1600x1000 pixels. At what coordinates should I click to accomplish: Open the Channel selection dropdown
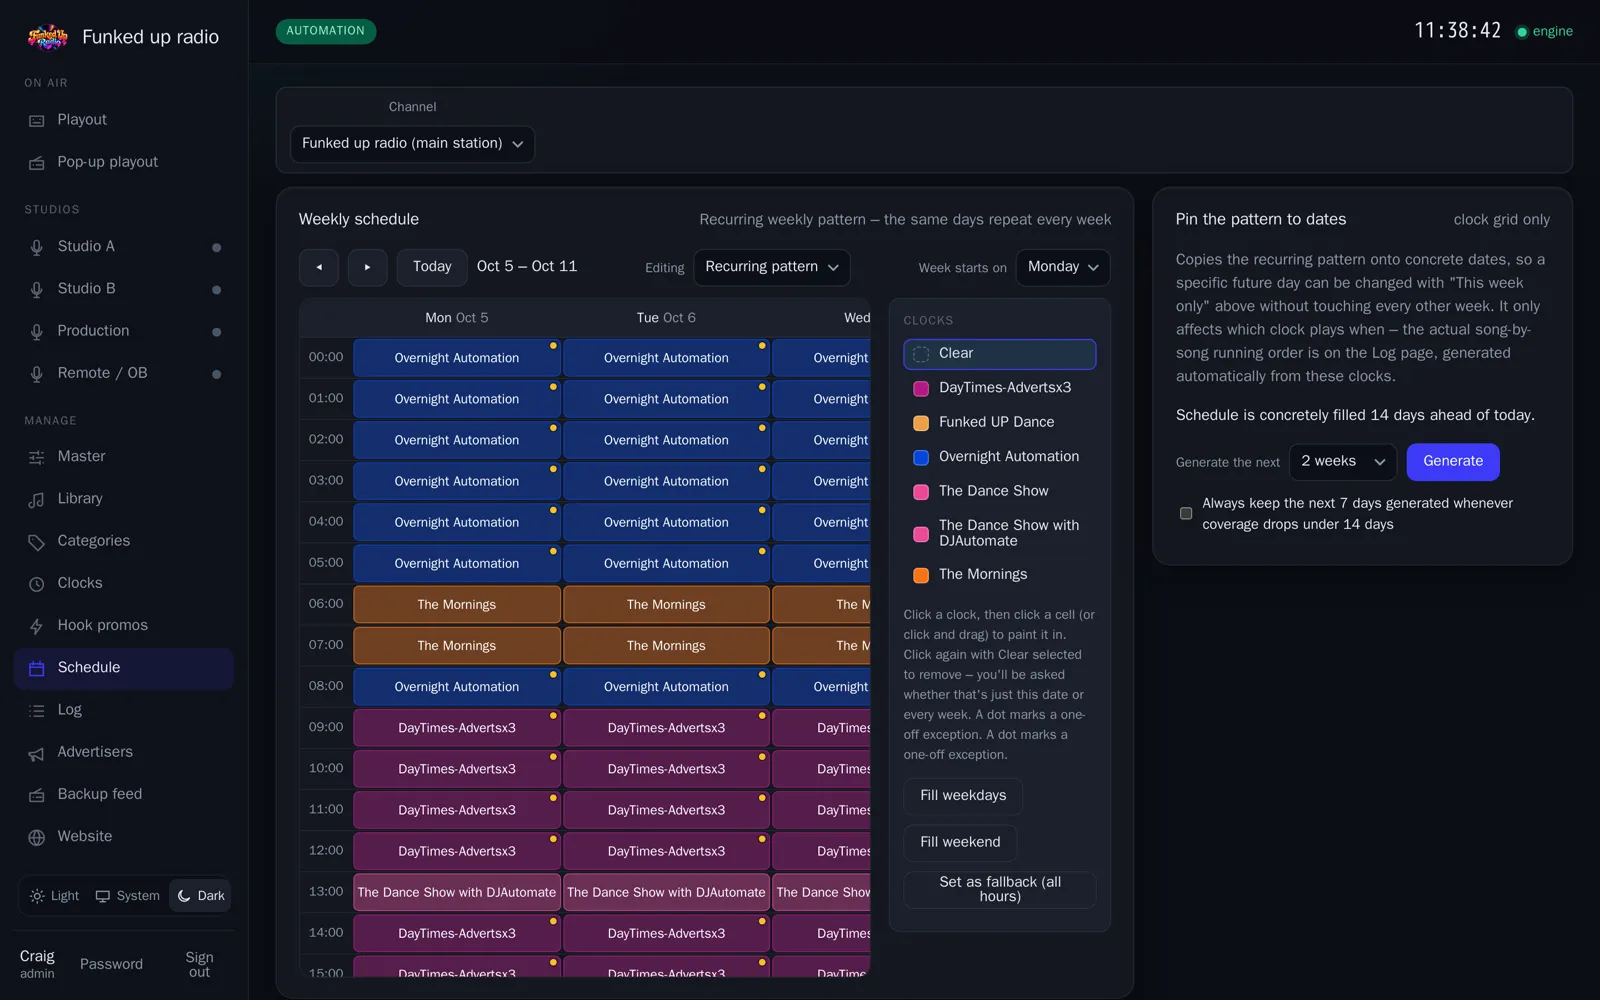(412, 144)
